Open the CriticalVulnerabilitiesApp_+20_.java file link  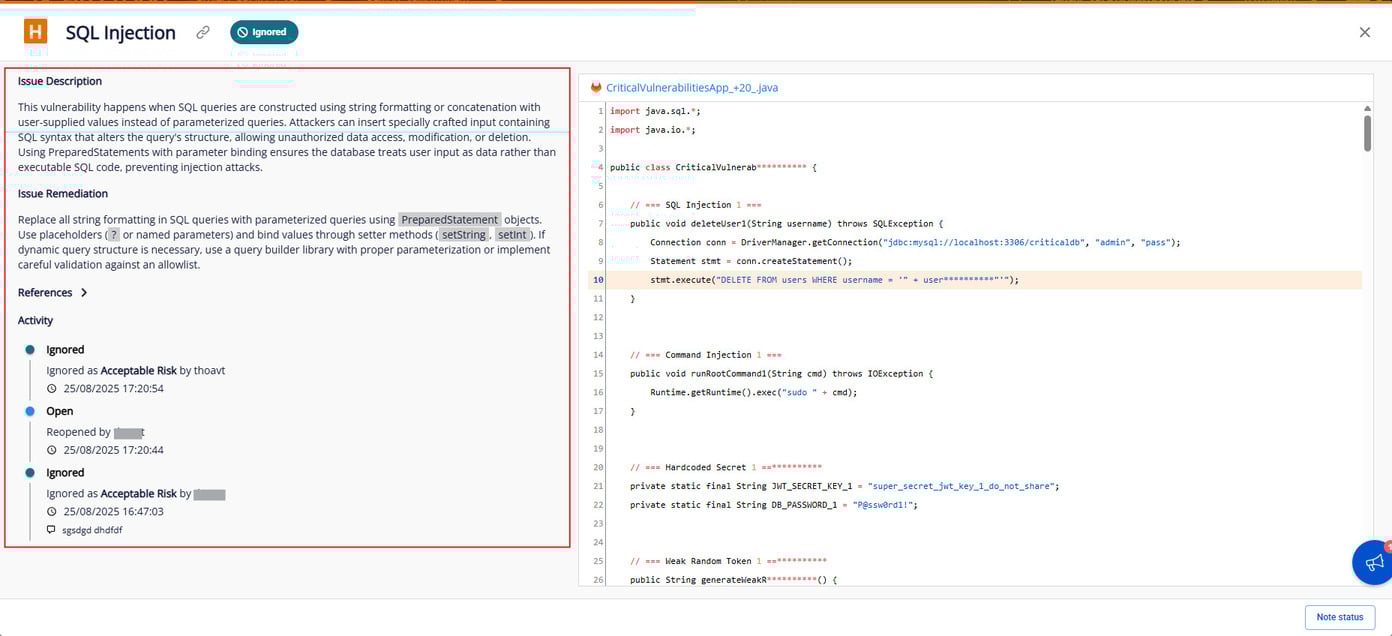click(x=691, y=88)
